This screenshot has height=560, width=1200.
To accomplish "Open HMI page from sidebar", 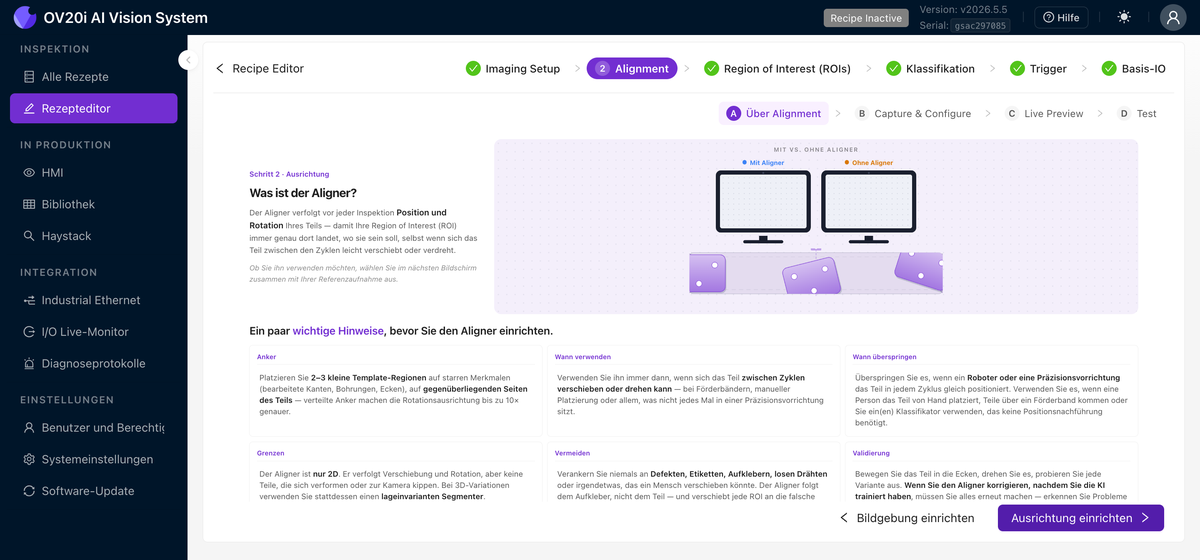I will click(x=94, y=172).
